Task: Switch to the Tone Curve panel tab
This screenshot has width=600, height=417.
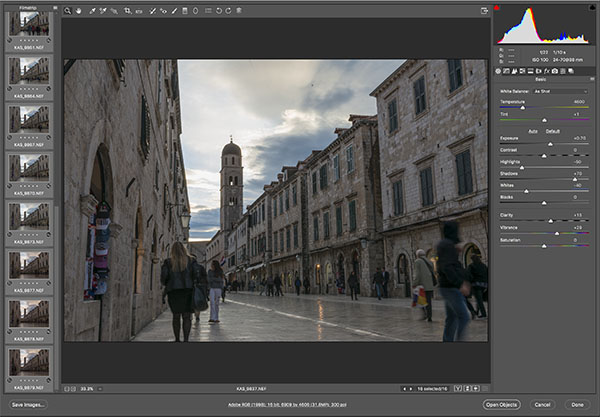Action: [506, 71]
